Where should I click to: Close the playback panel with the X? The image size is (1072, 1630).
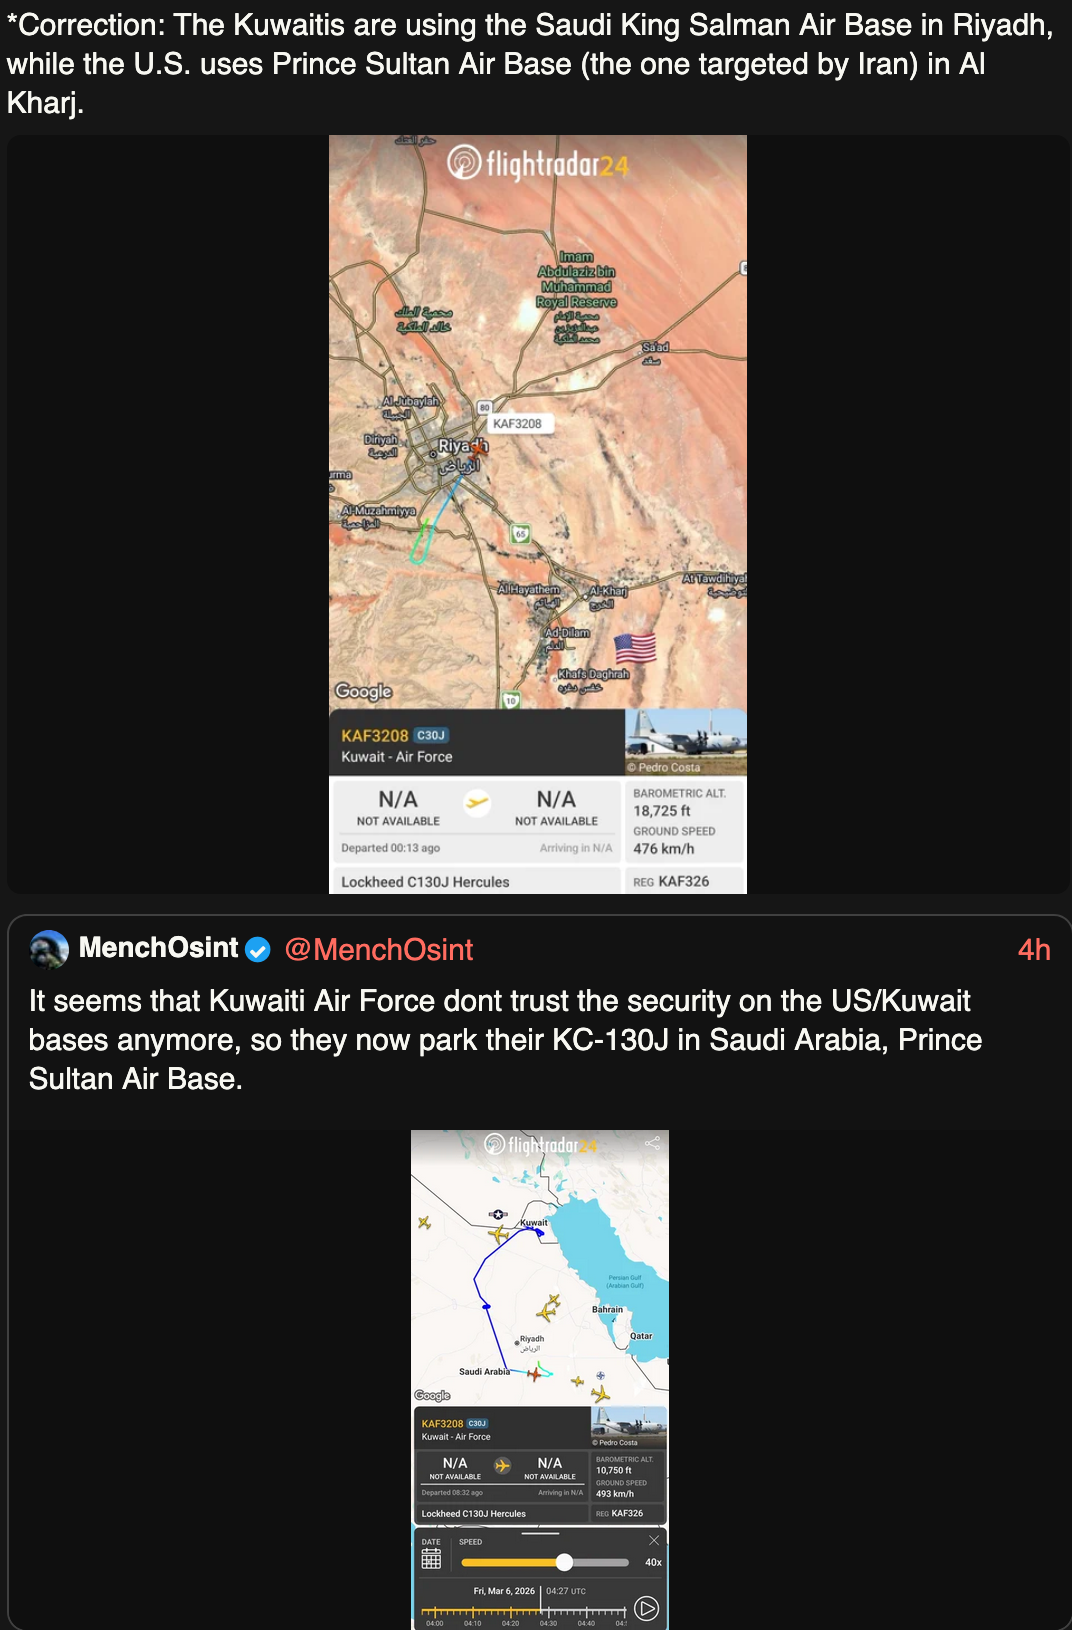pyautogui.click(x=654, y=1541)
